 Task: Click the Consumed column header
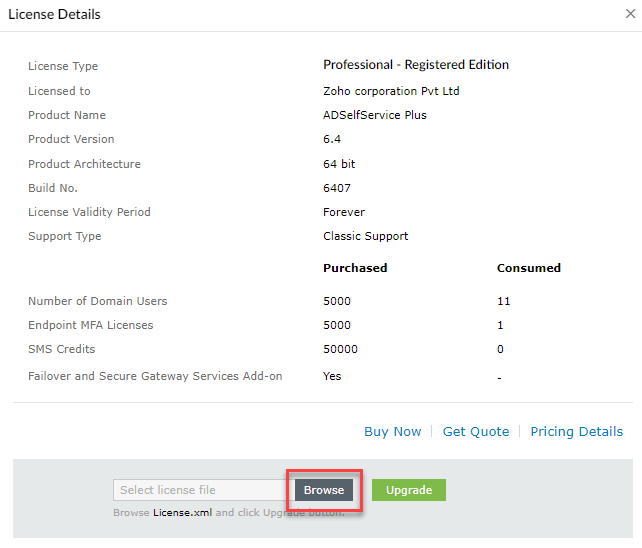tap(528, 268)
